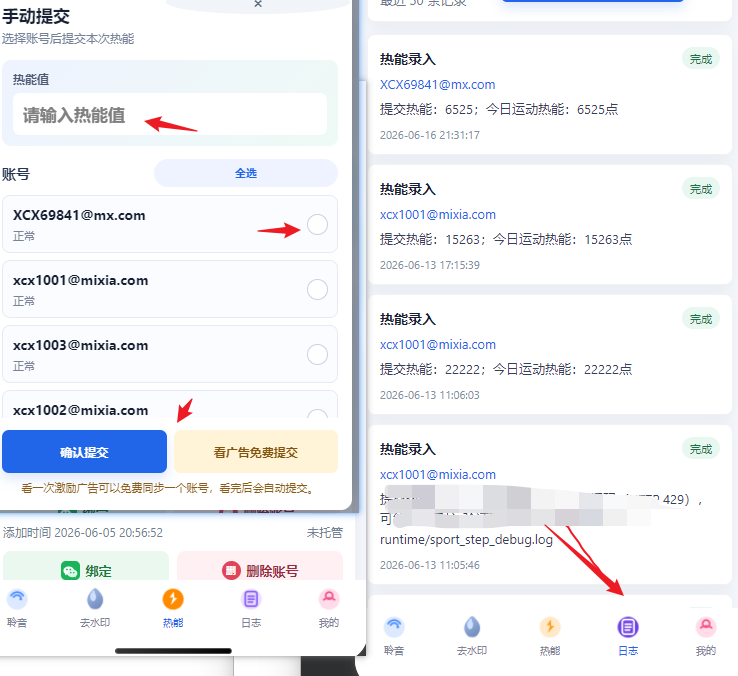Select the 热能 lightning icon in left panel
Viewport: 738px width, 676px height.
pyautogui.click(x=173, y=599)
